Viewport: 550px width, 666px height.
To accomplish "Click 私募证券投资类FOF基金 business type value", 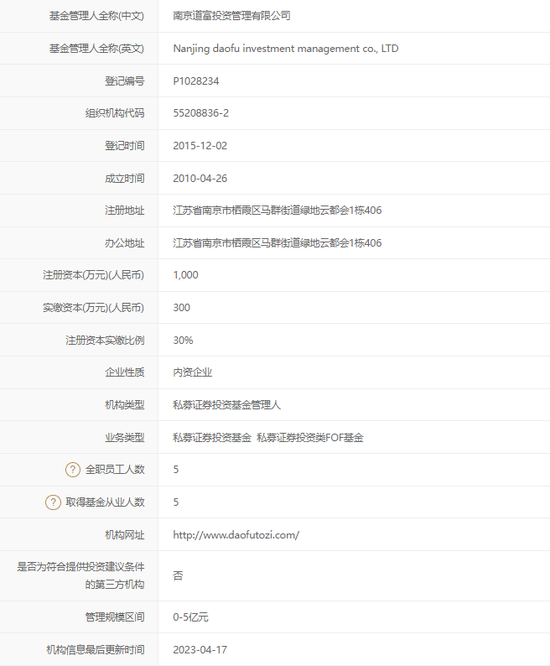I will tap(310, 437).
